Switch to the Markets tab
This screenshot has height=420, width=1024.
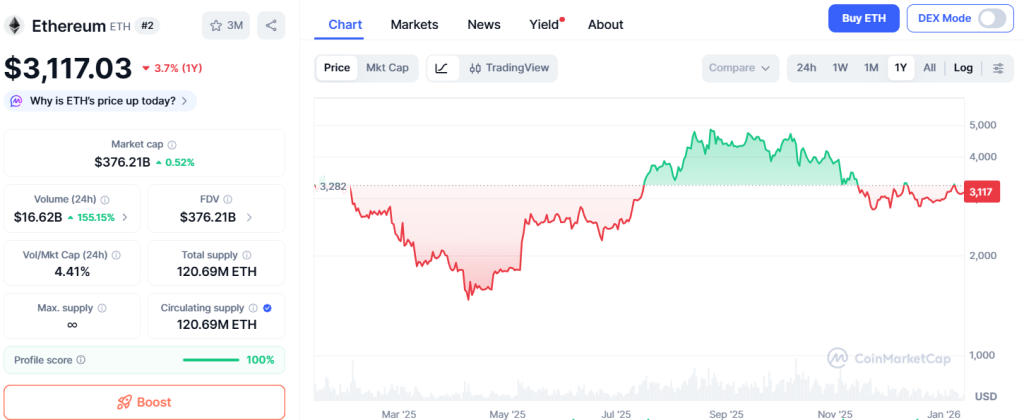(x=414, y=24)
